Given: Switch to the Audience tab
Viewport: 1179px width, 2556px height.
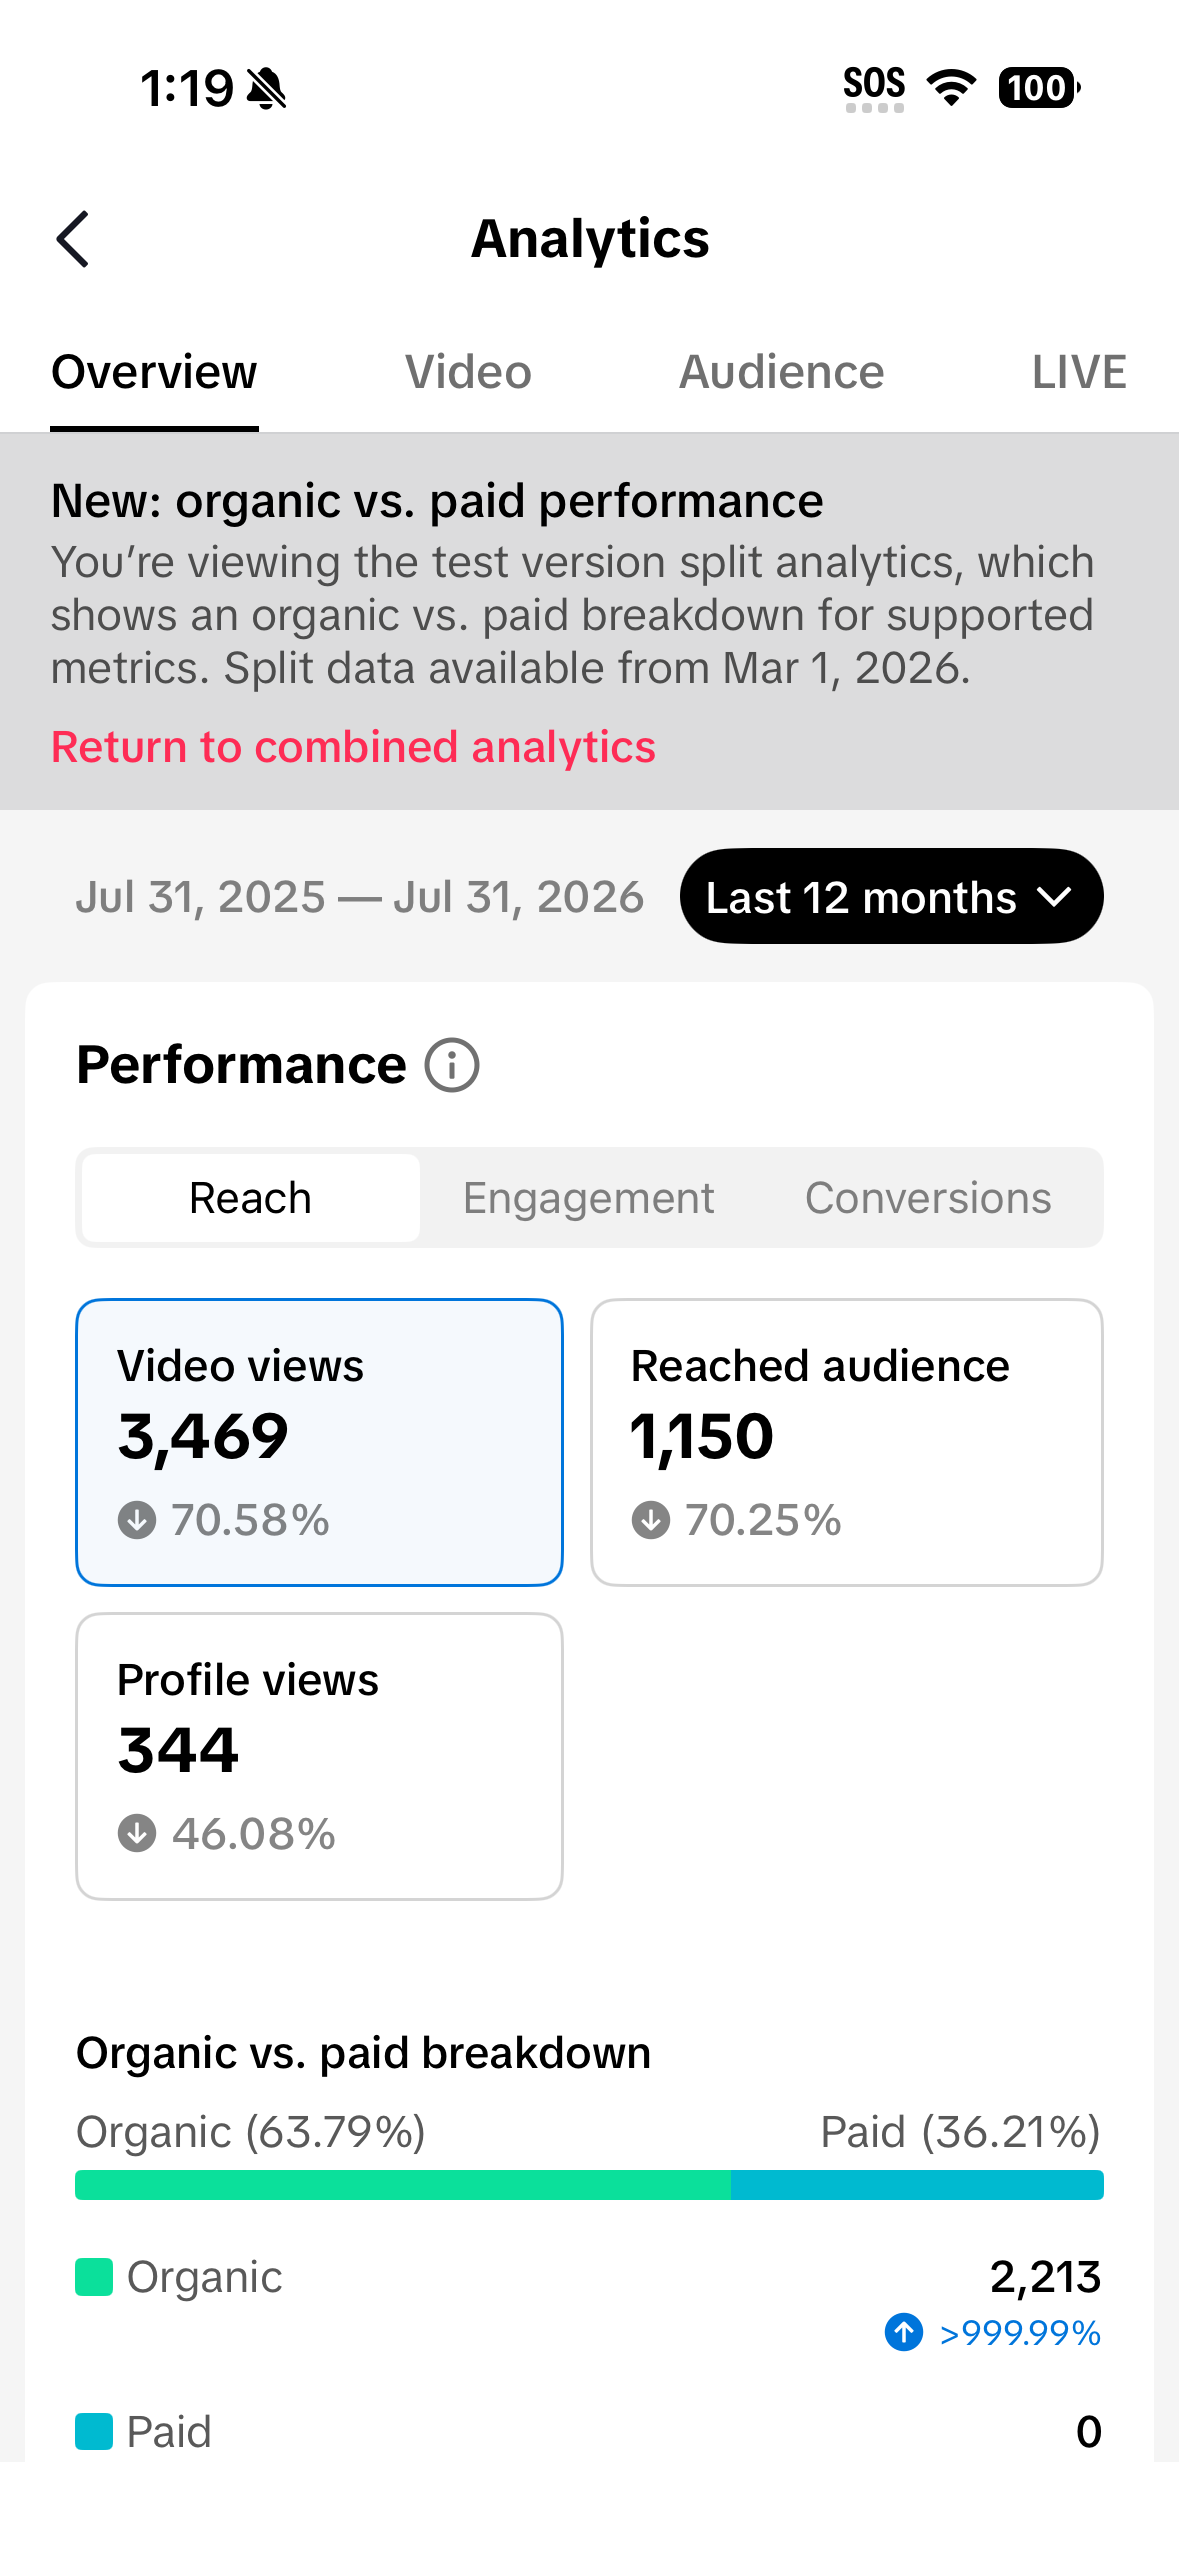Looking at the screenshot, I should [x=781, y=372].
